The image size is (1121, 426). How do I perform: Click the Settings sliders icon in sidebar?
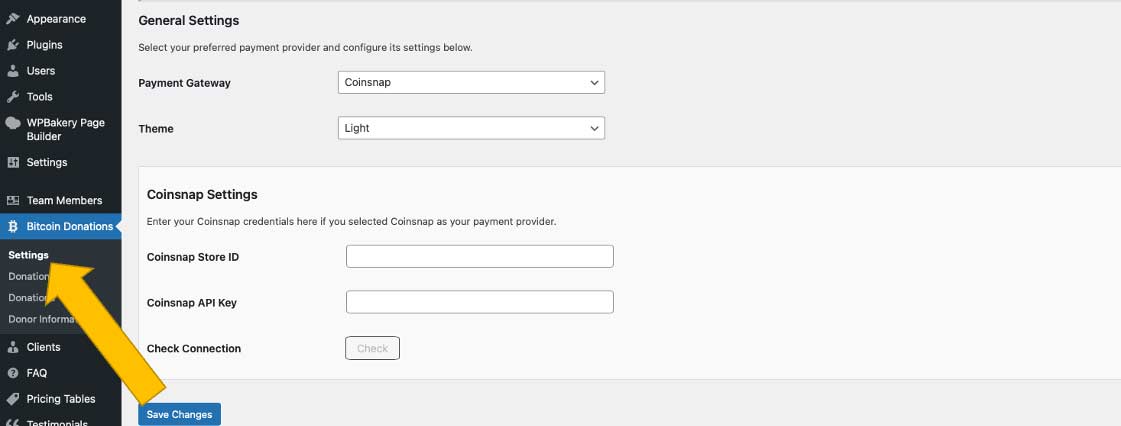tap(13, 162)
